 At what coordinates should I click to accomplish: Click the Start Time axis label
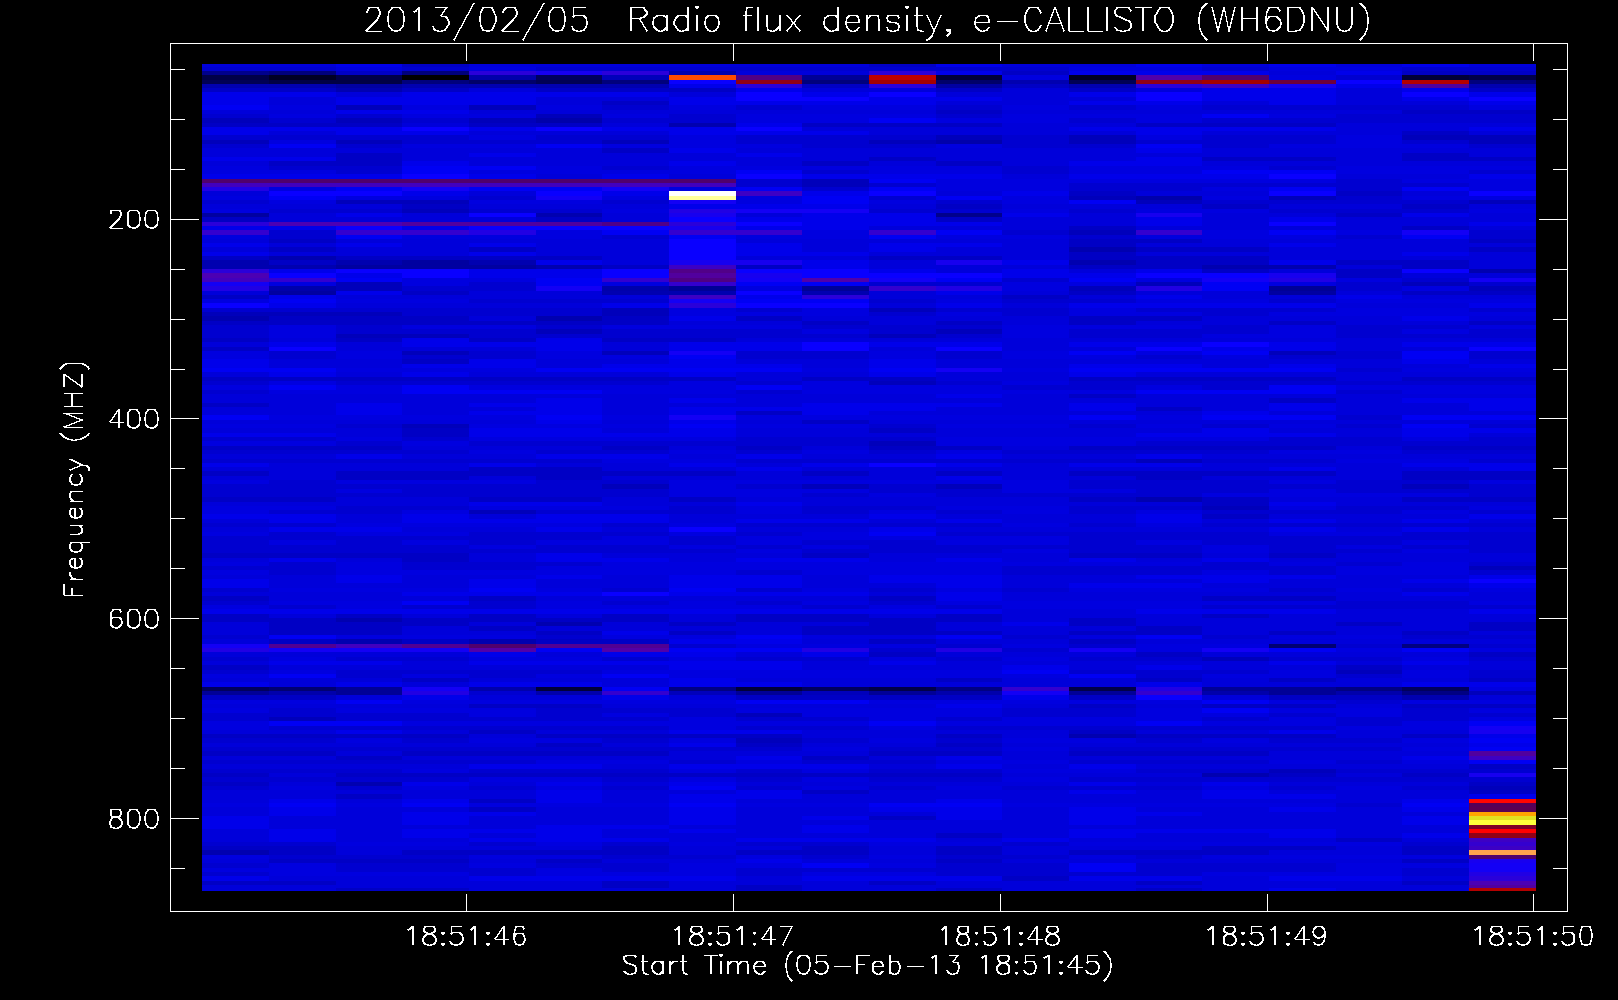pos(867,966)
